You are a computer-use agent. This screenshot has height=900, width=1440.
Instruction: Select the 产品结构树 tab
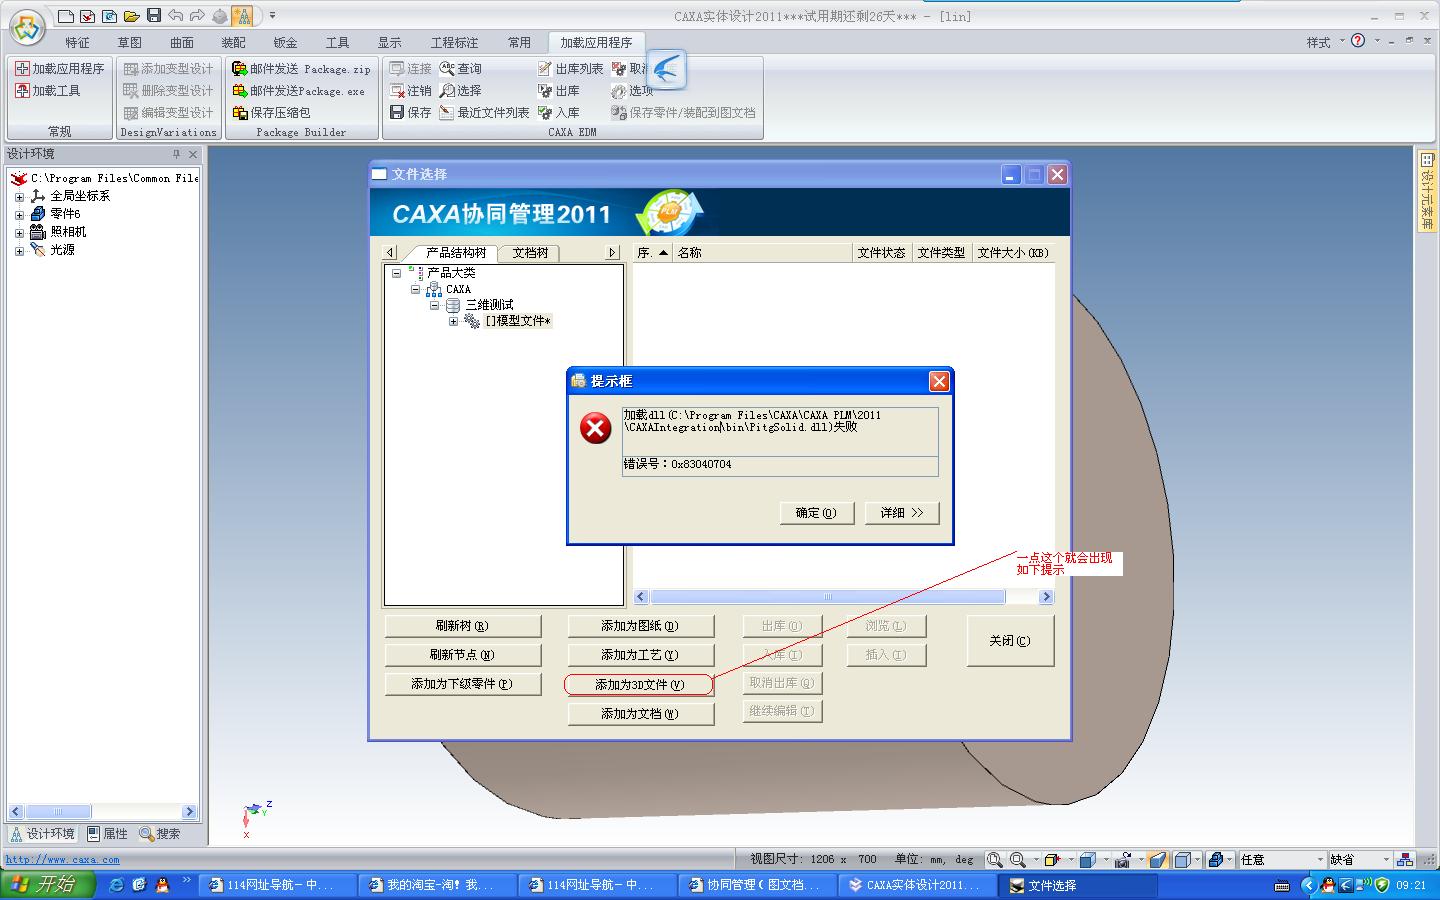click(456, 253)
